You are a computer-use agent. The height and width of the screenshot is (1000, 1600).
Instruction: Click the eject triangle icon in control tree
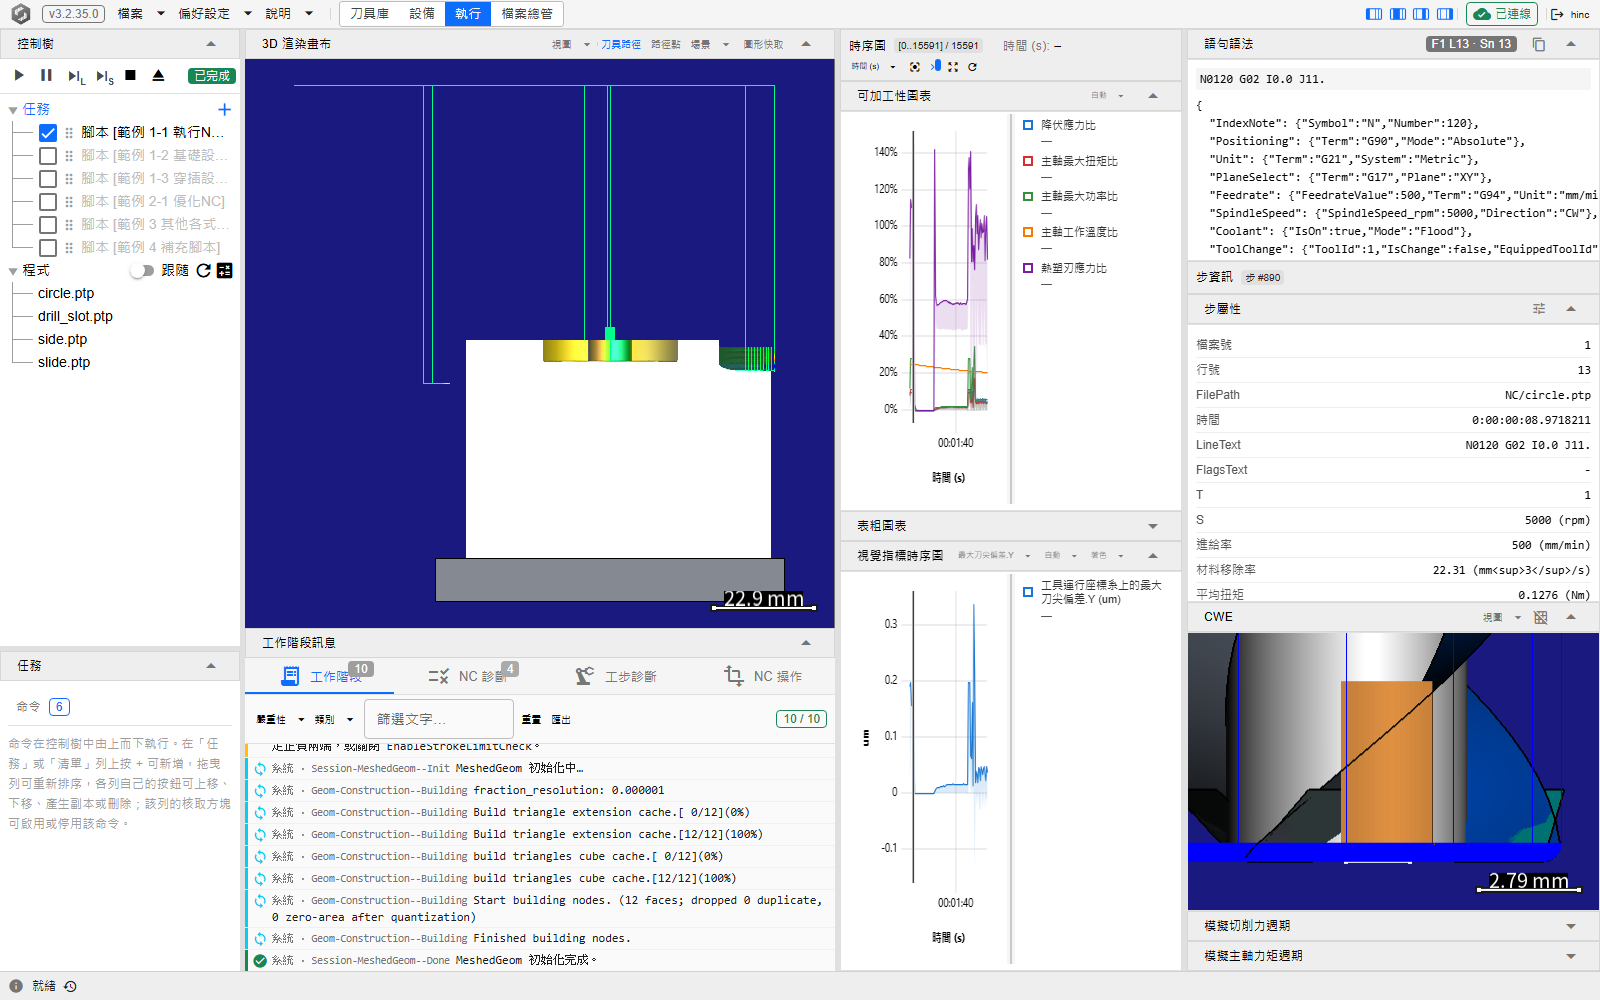point(158,75)
